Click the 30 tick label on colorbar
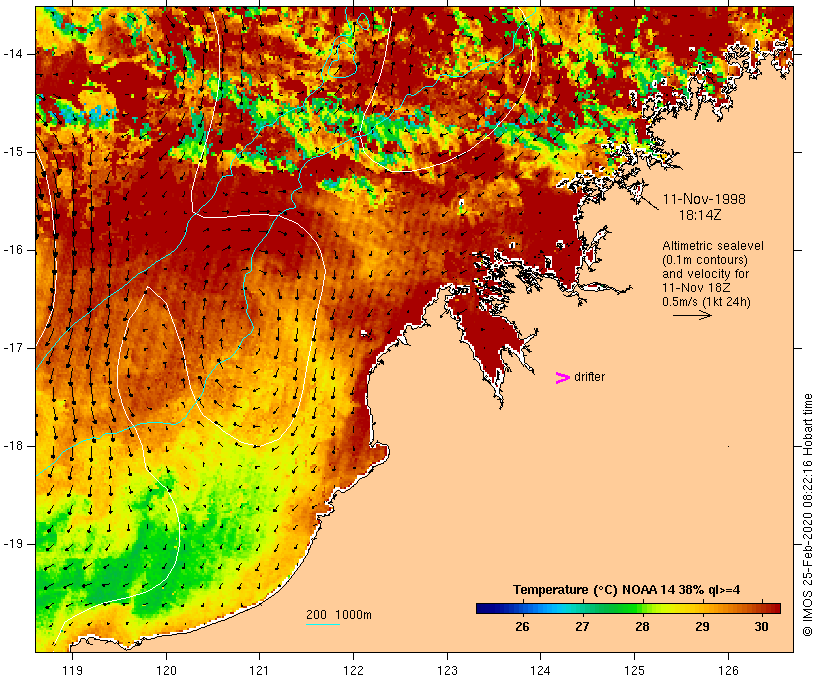The width and height of the screenshot is (820, 680). coord(762,626)
